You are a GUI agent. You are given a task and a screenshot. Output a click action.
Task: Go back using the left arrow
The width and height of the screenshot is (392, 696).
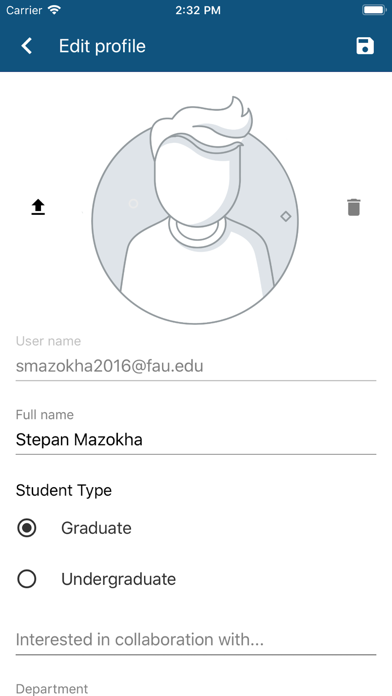pyautogui.click(x=27, y=46)
